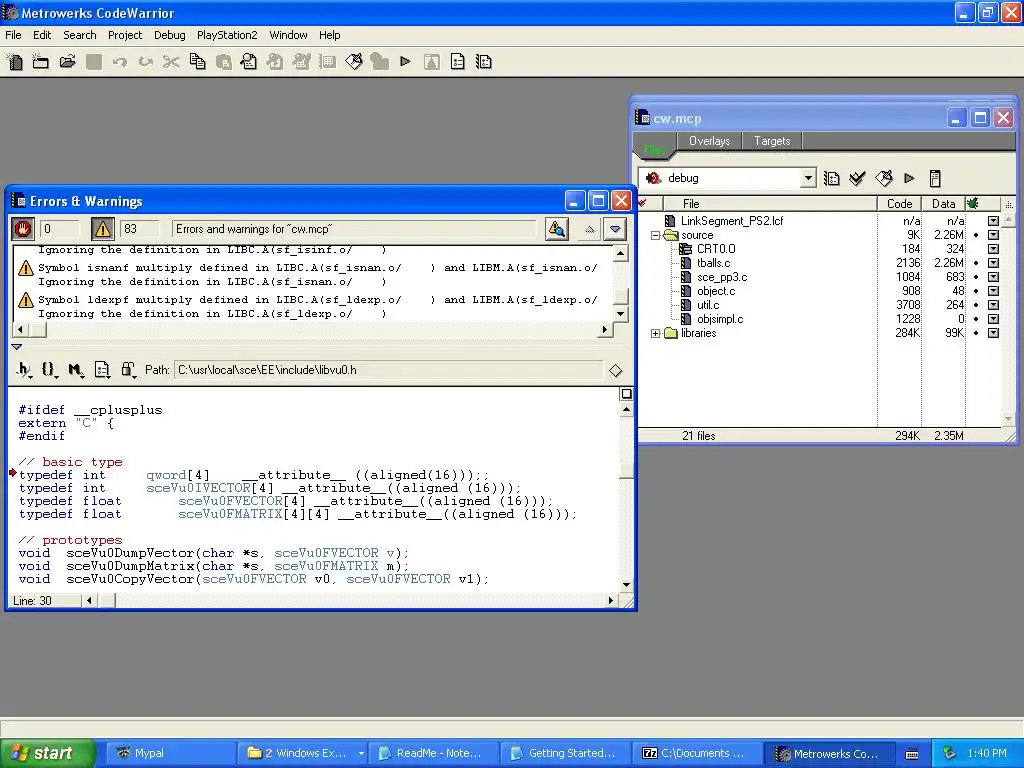The image size is (1024, 768).
Task: Click the Getting Started taskbar button
Action: coord(566,753)
